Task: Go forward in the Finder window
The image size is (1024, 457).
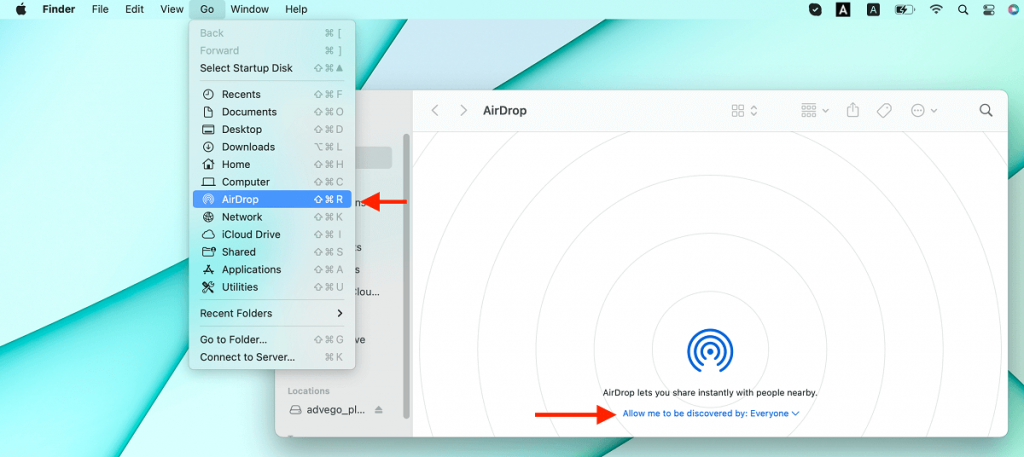Action: point(464,110)
